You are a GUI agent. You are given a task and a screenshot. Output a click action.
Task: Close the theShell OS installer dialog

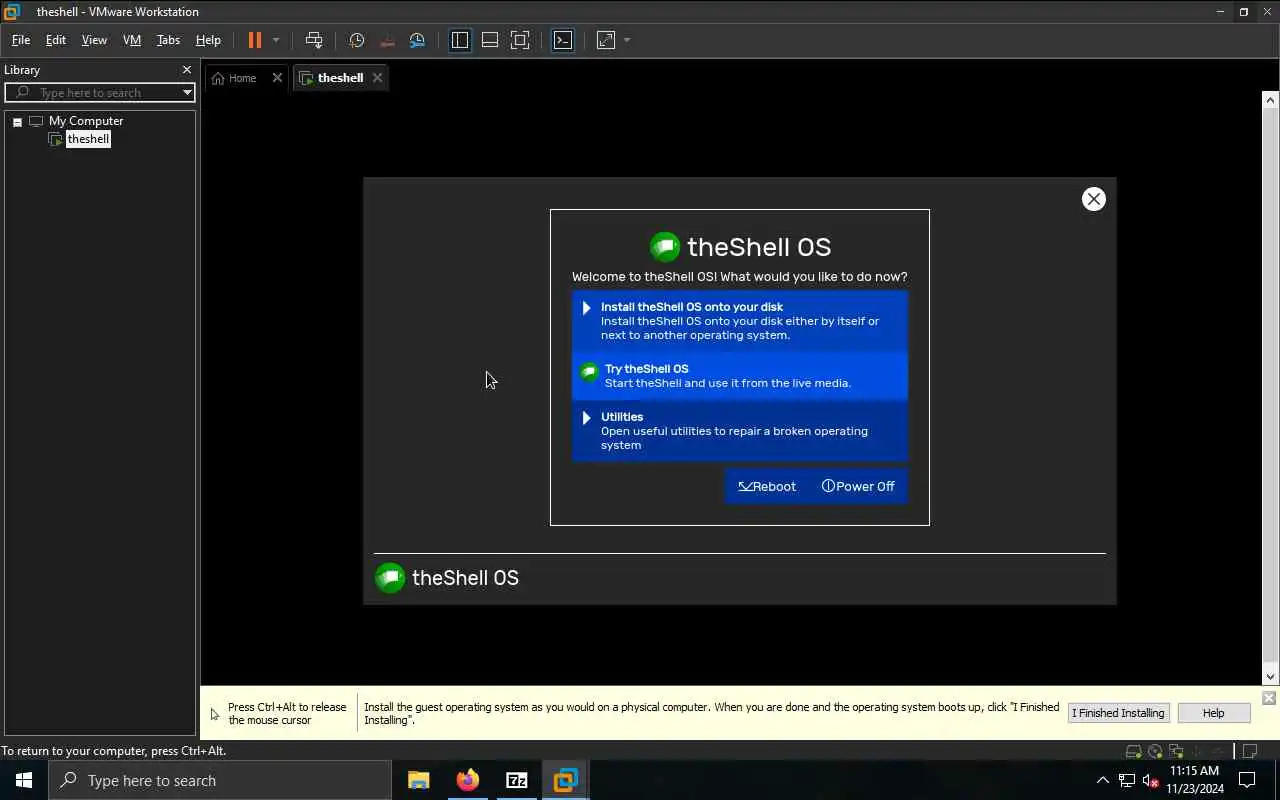pyautogui.click(x=1094, y=199)
